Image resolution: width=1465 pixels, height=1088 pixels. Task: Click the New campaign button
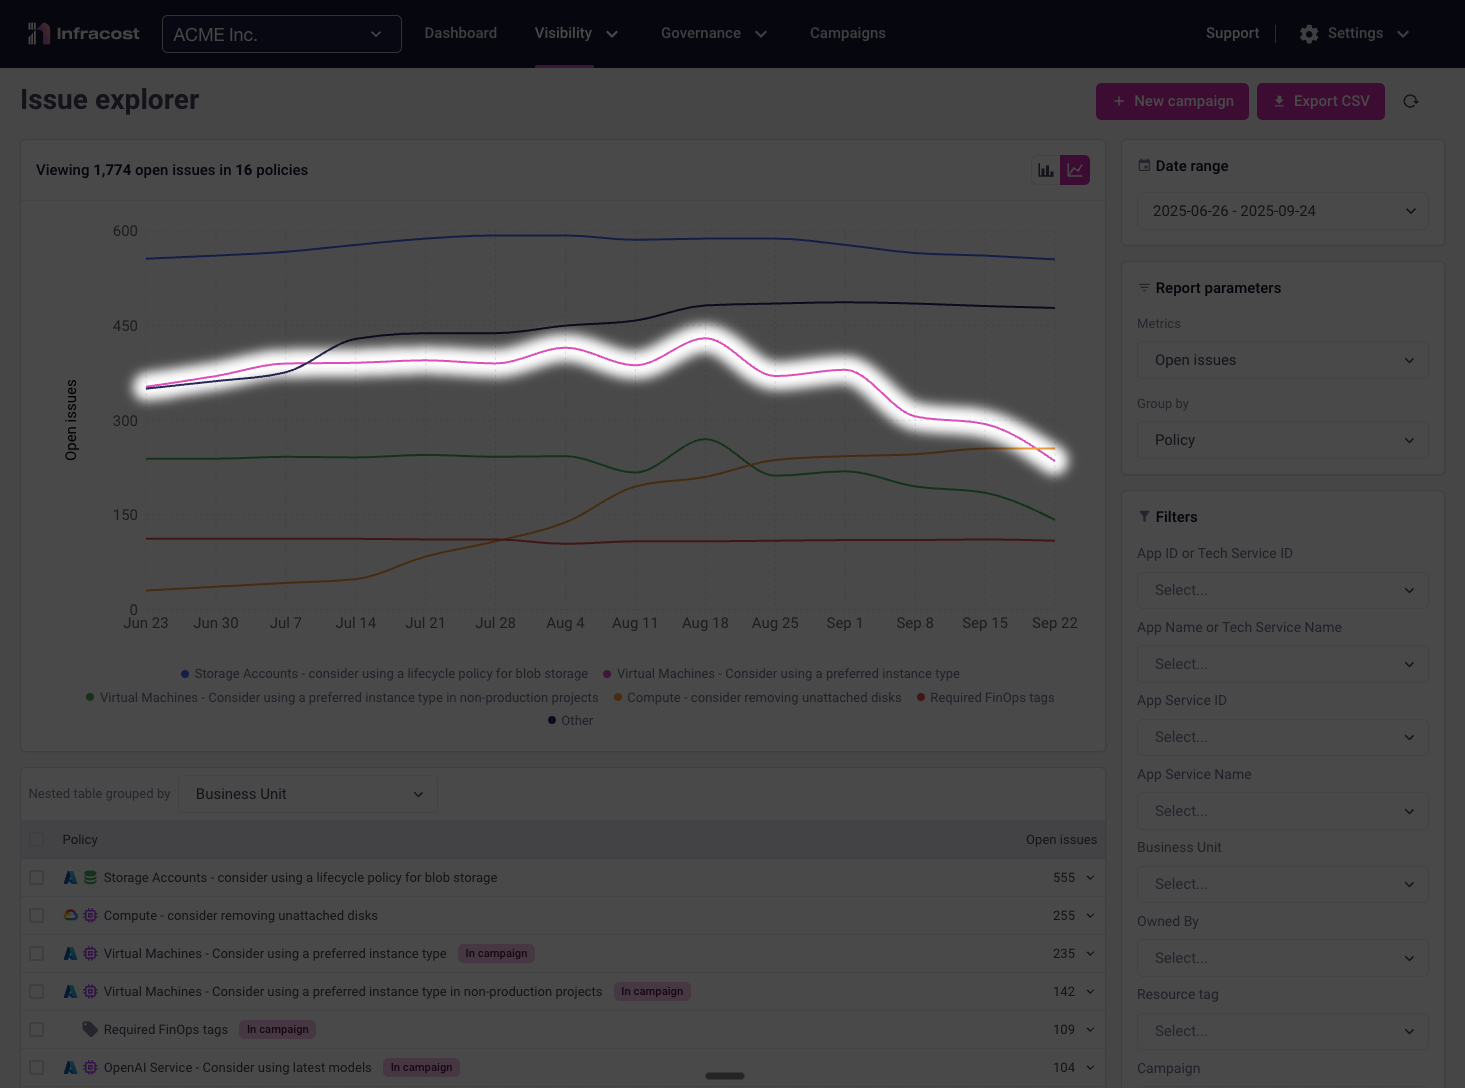[x=1172, y=101]
